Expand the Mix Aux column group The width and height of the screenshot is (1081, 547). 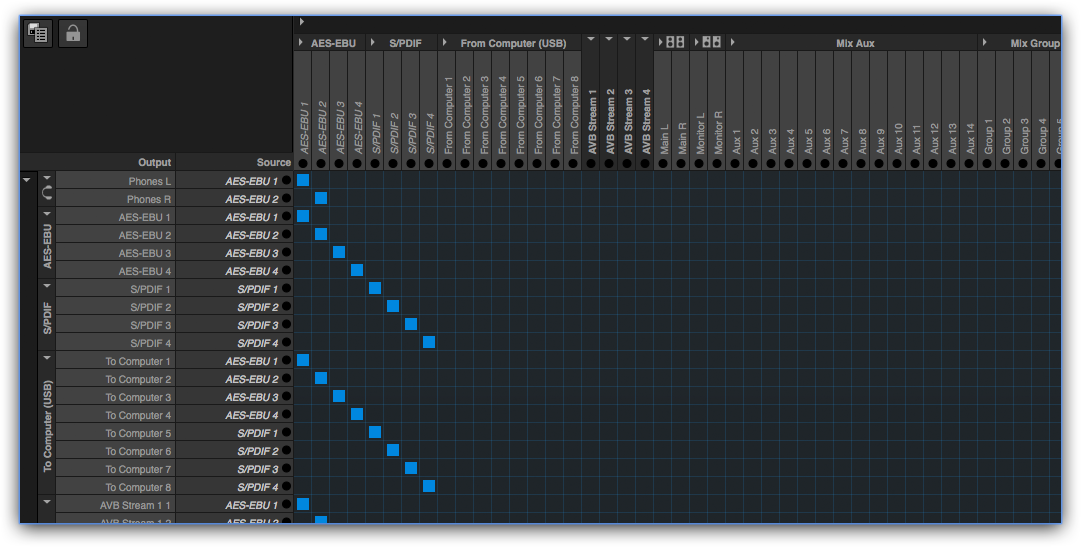(733, 43)
